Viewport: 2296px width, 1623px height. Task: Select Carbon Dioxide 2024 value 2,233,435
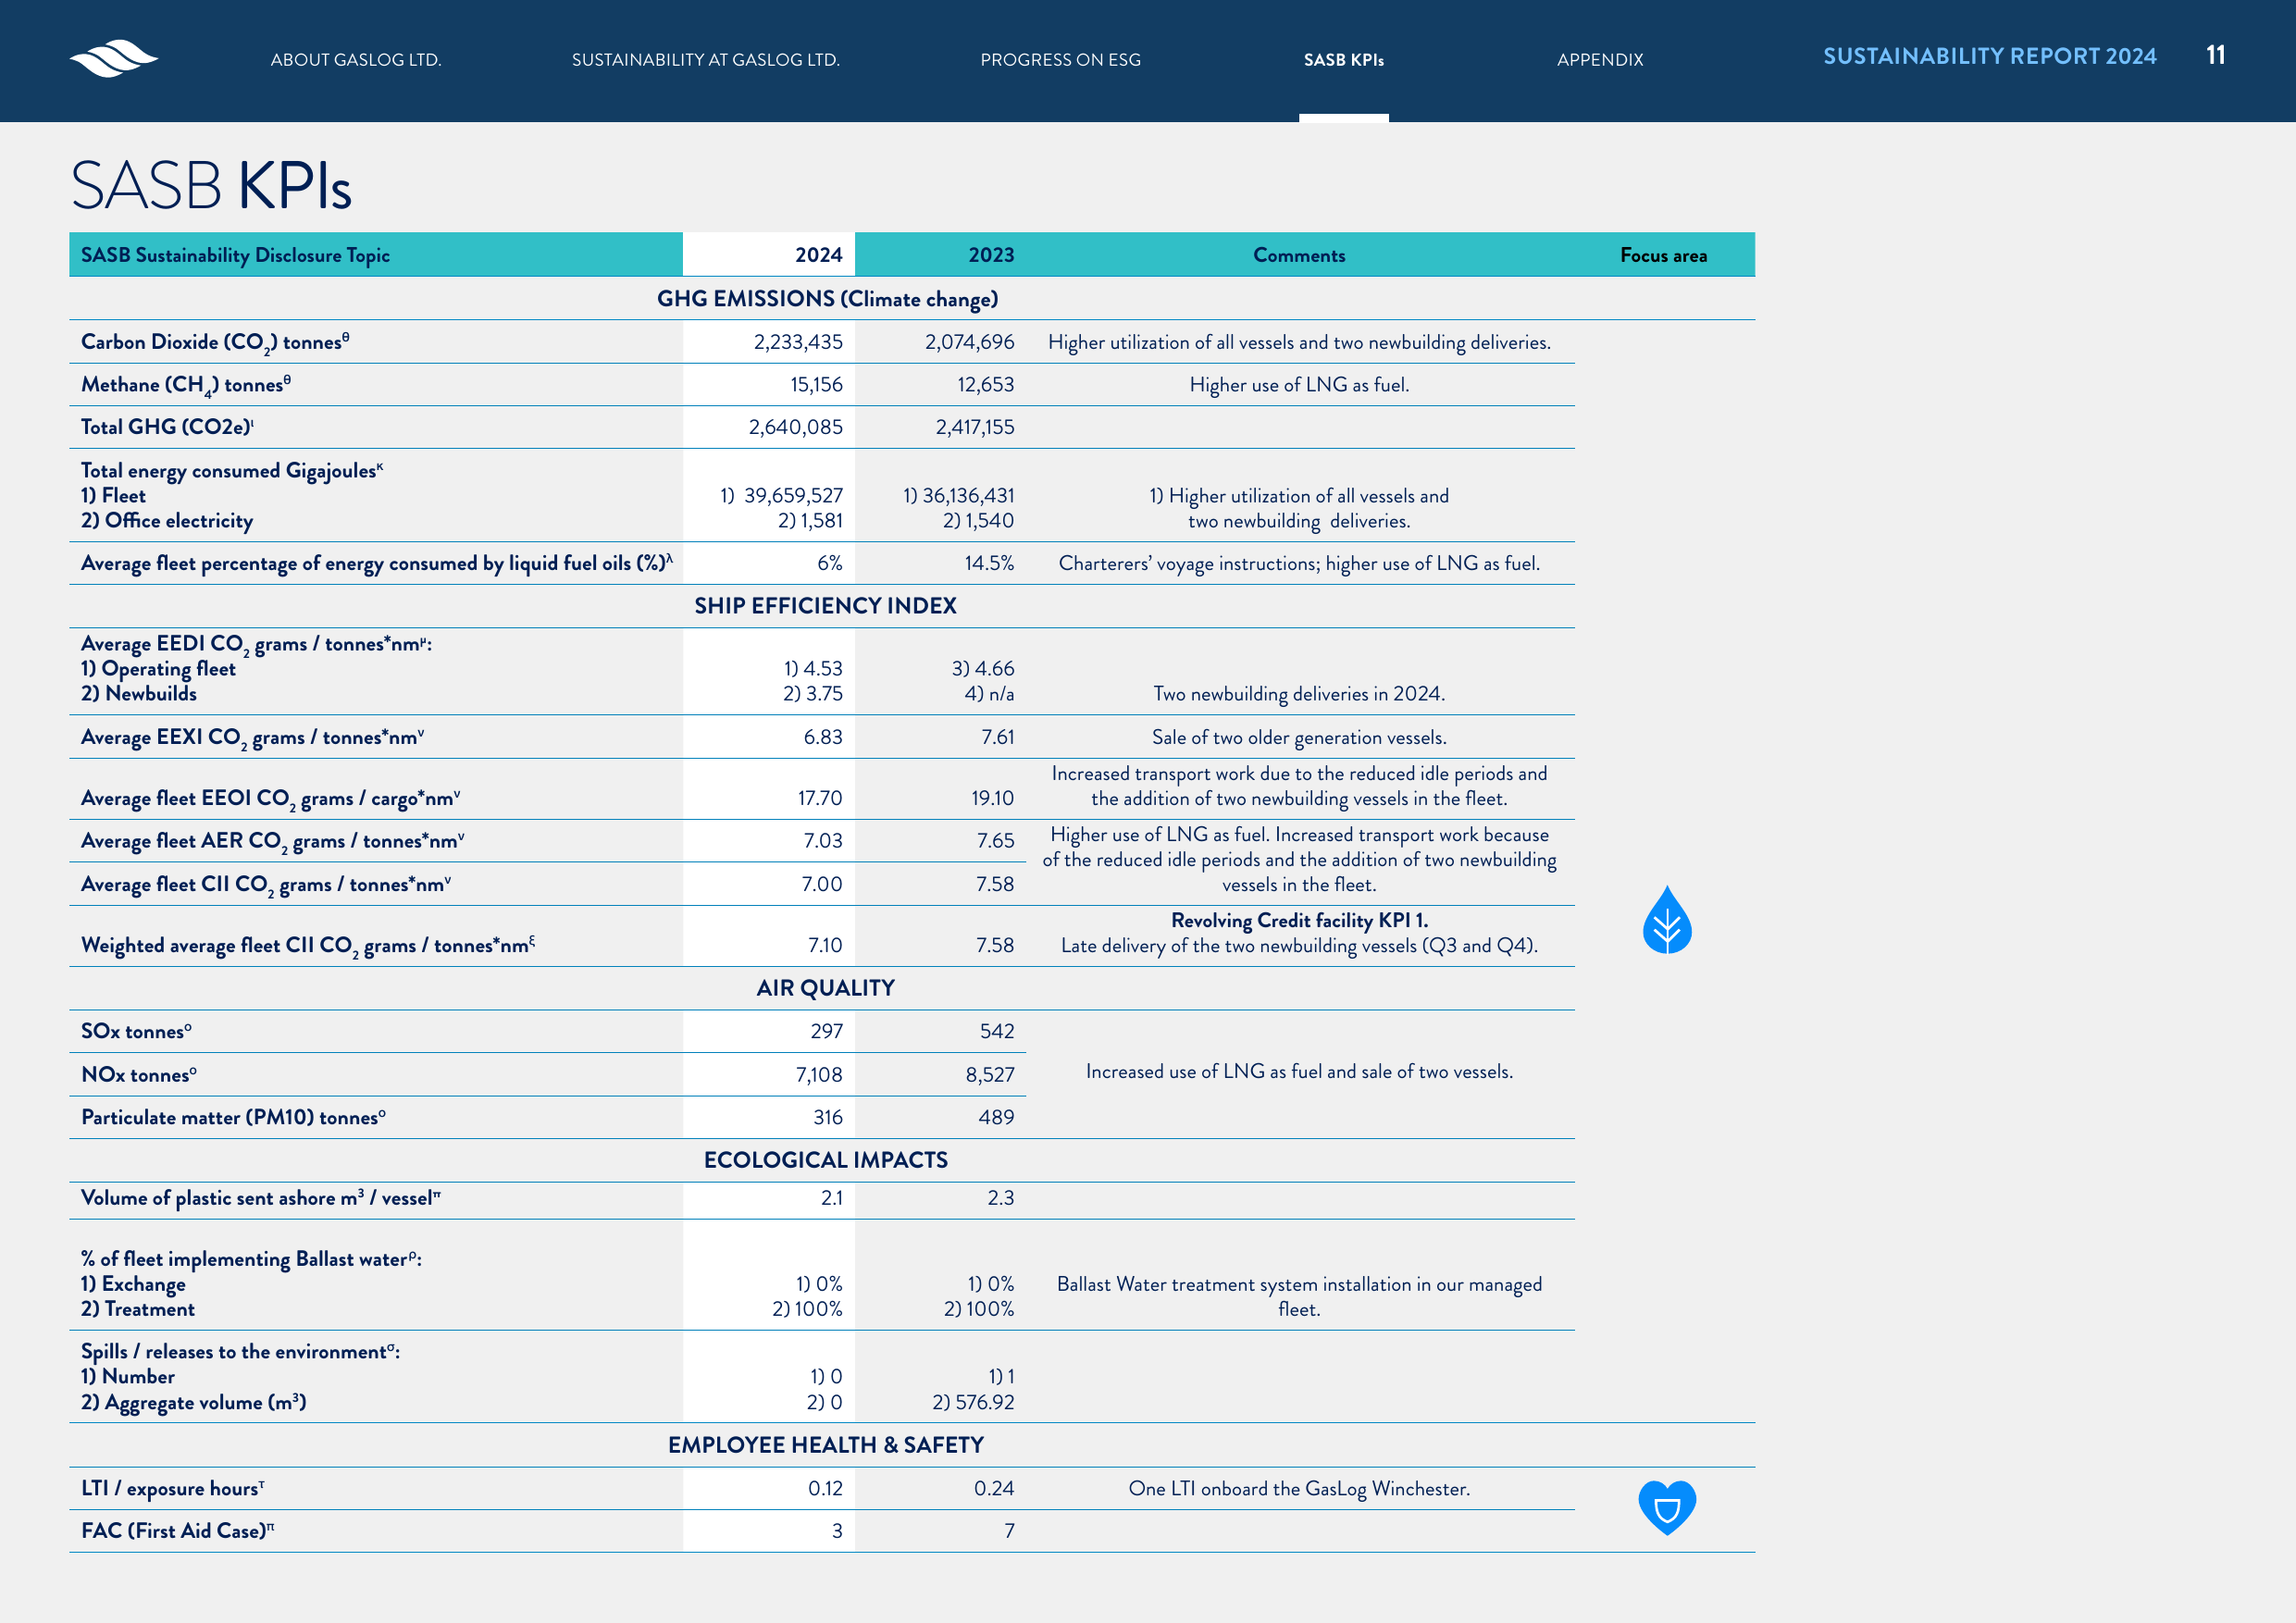[x=797, y=342]
